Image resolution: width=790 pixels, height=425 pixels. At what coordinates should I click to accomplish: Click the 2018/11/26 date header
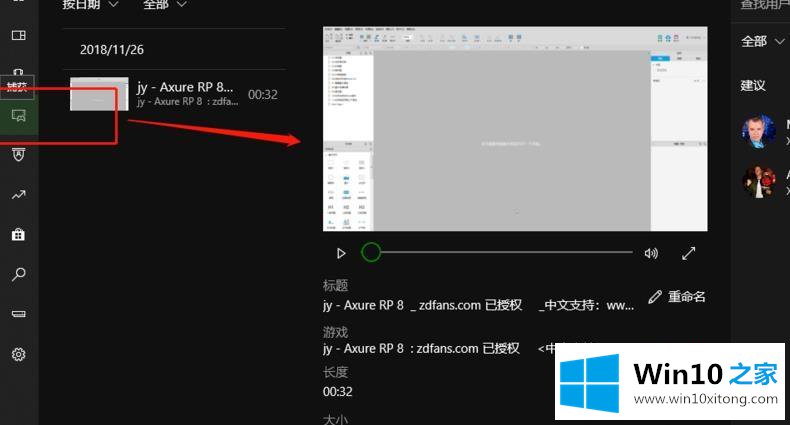pyautogui.click(x=112, y=50)
